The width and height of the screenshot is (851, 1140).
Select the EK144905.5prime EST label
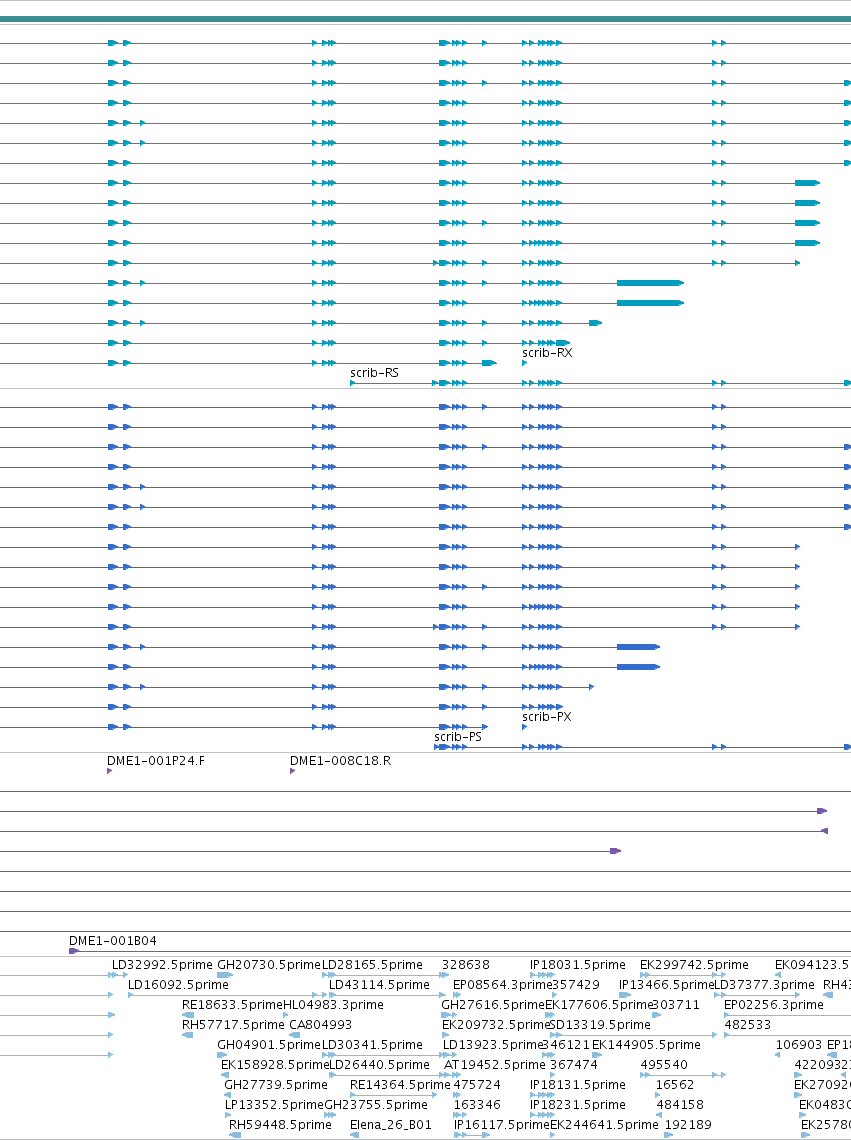[x=646, y=1045]
